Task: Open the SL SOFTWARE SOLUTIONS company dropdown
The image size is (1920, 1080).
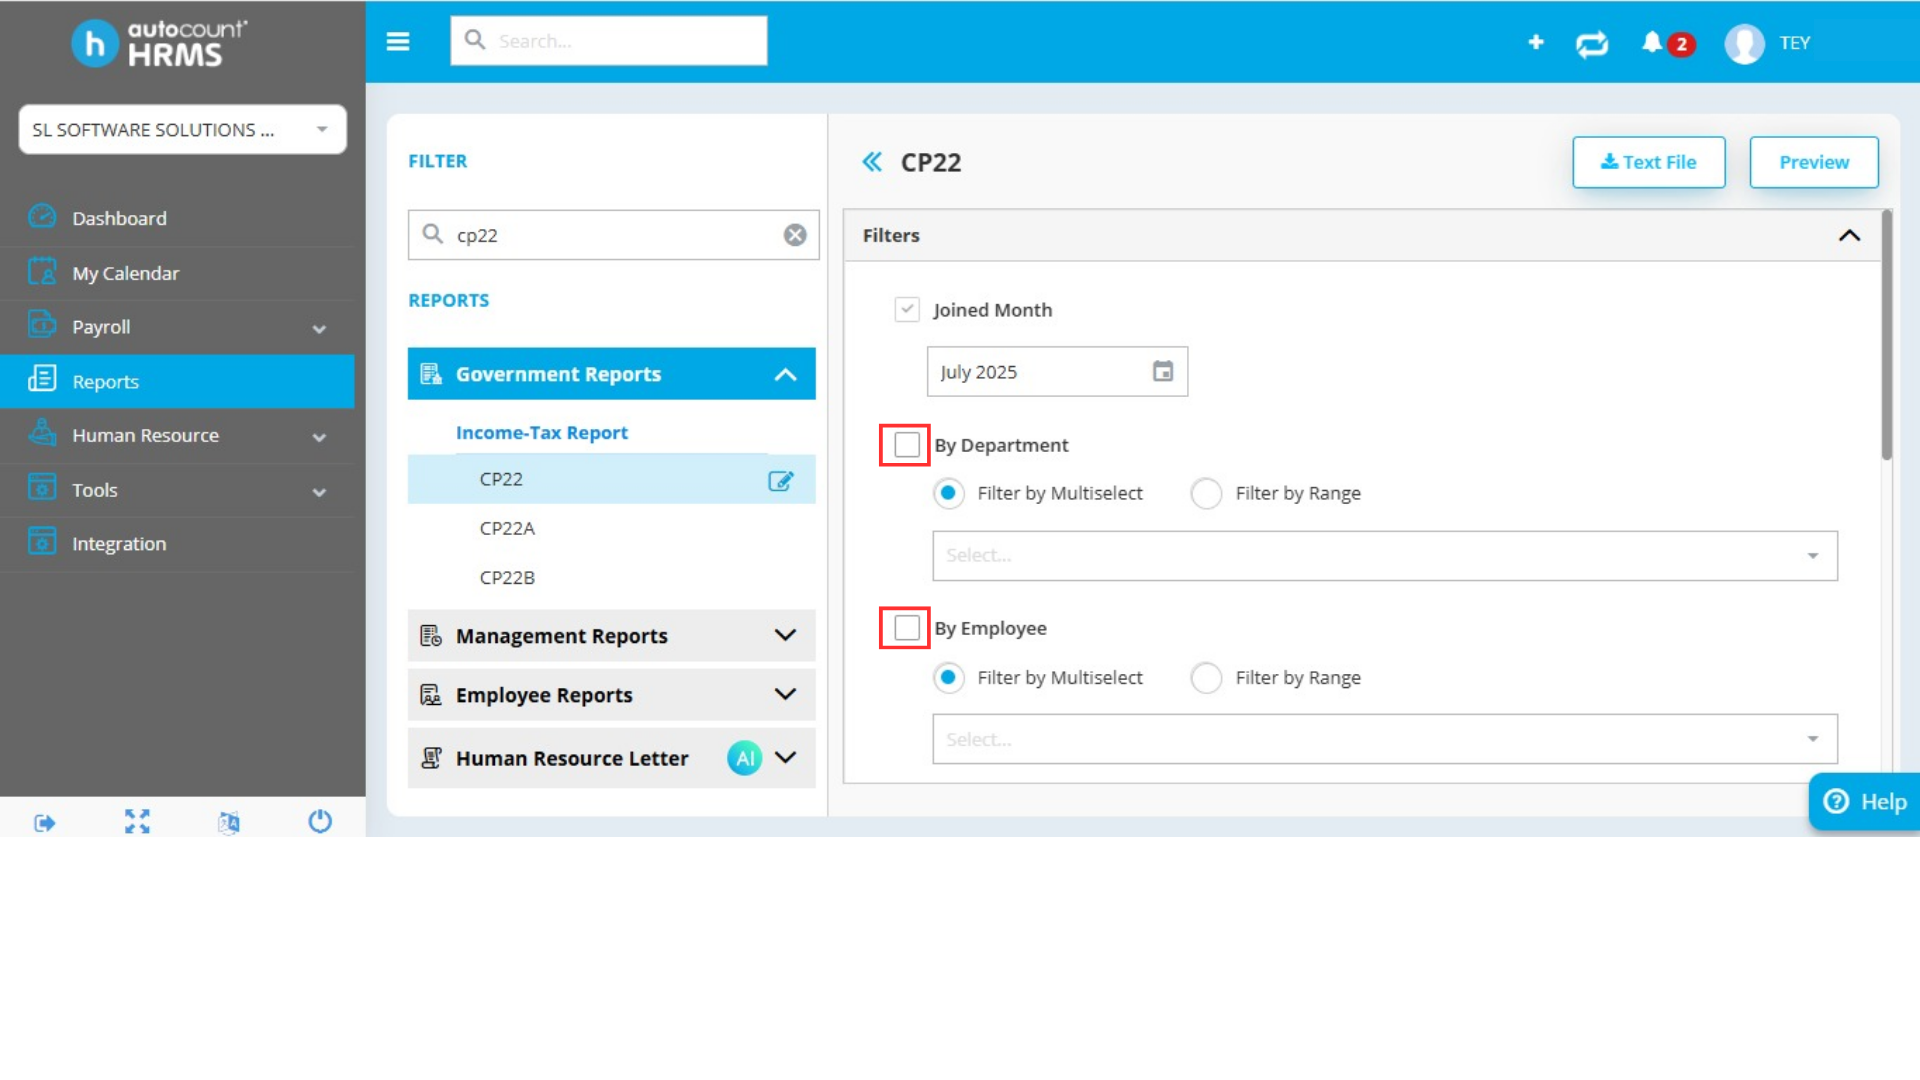Action: click(182, 130)
